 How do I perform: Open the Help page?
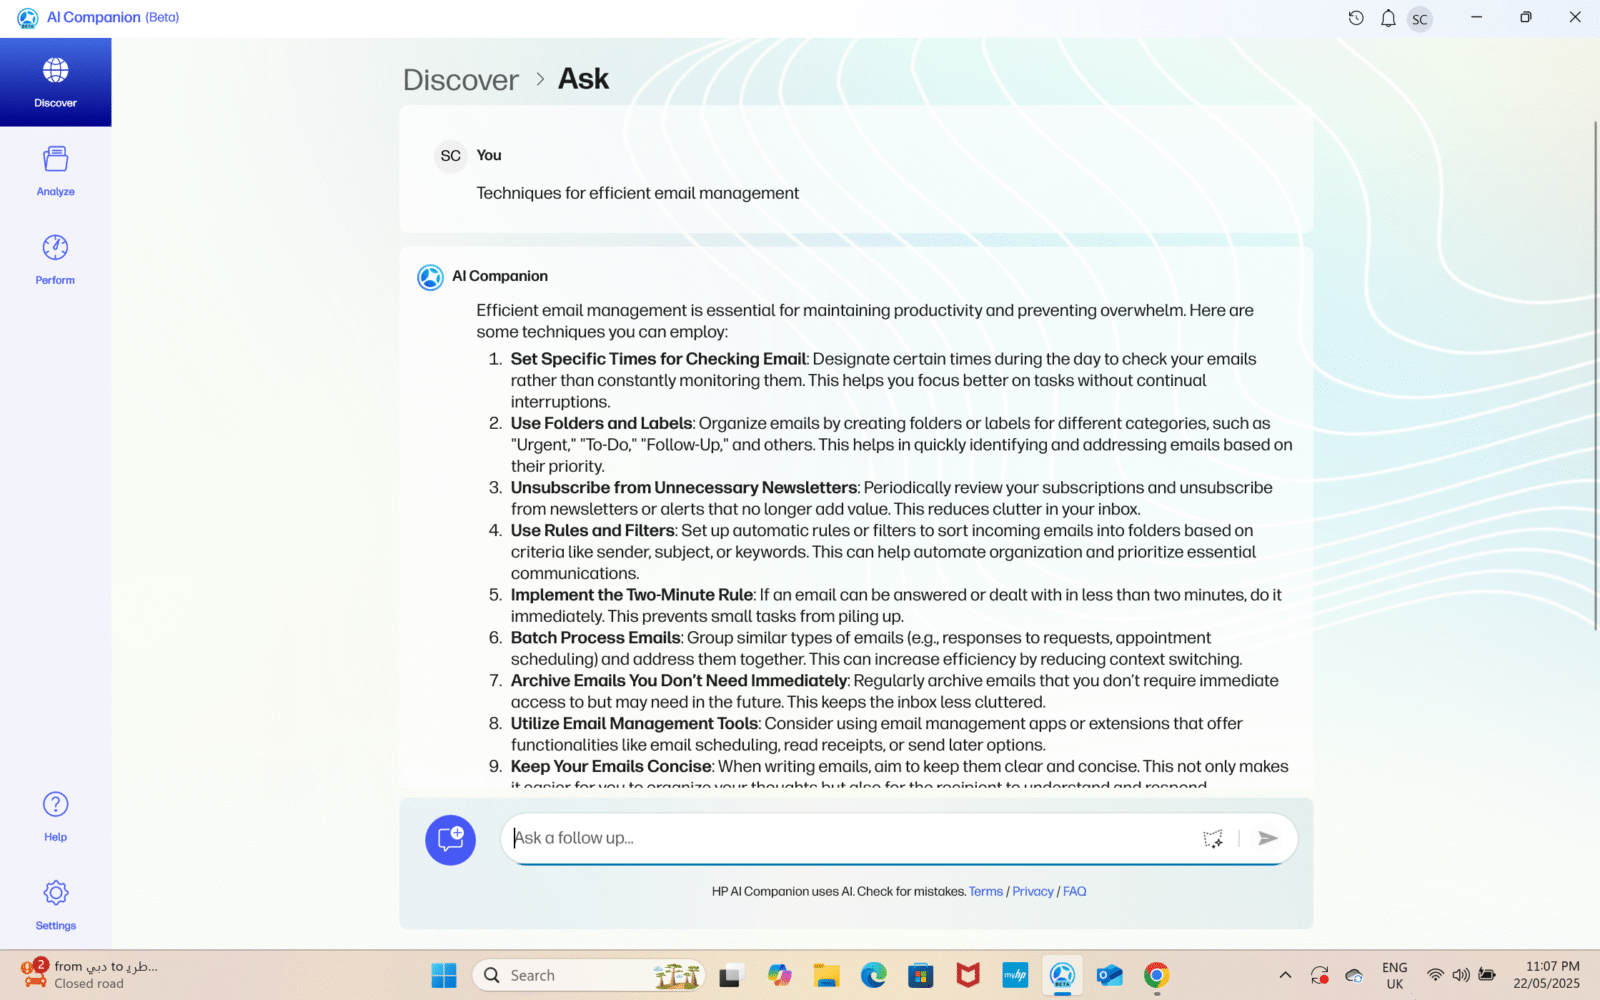click(55, 816)
